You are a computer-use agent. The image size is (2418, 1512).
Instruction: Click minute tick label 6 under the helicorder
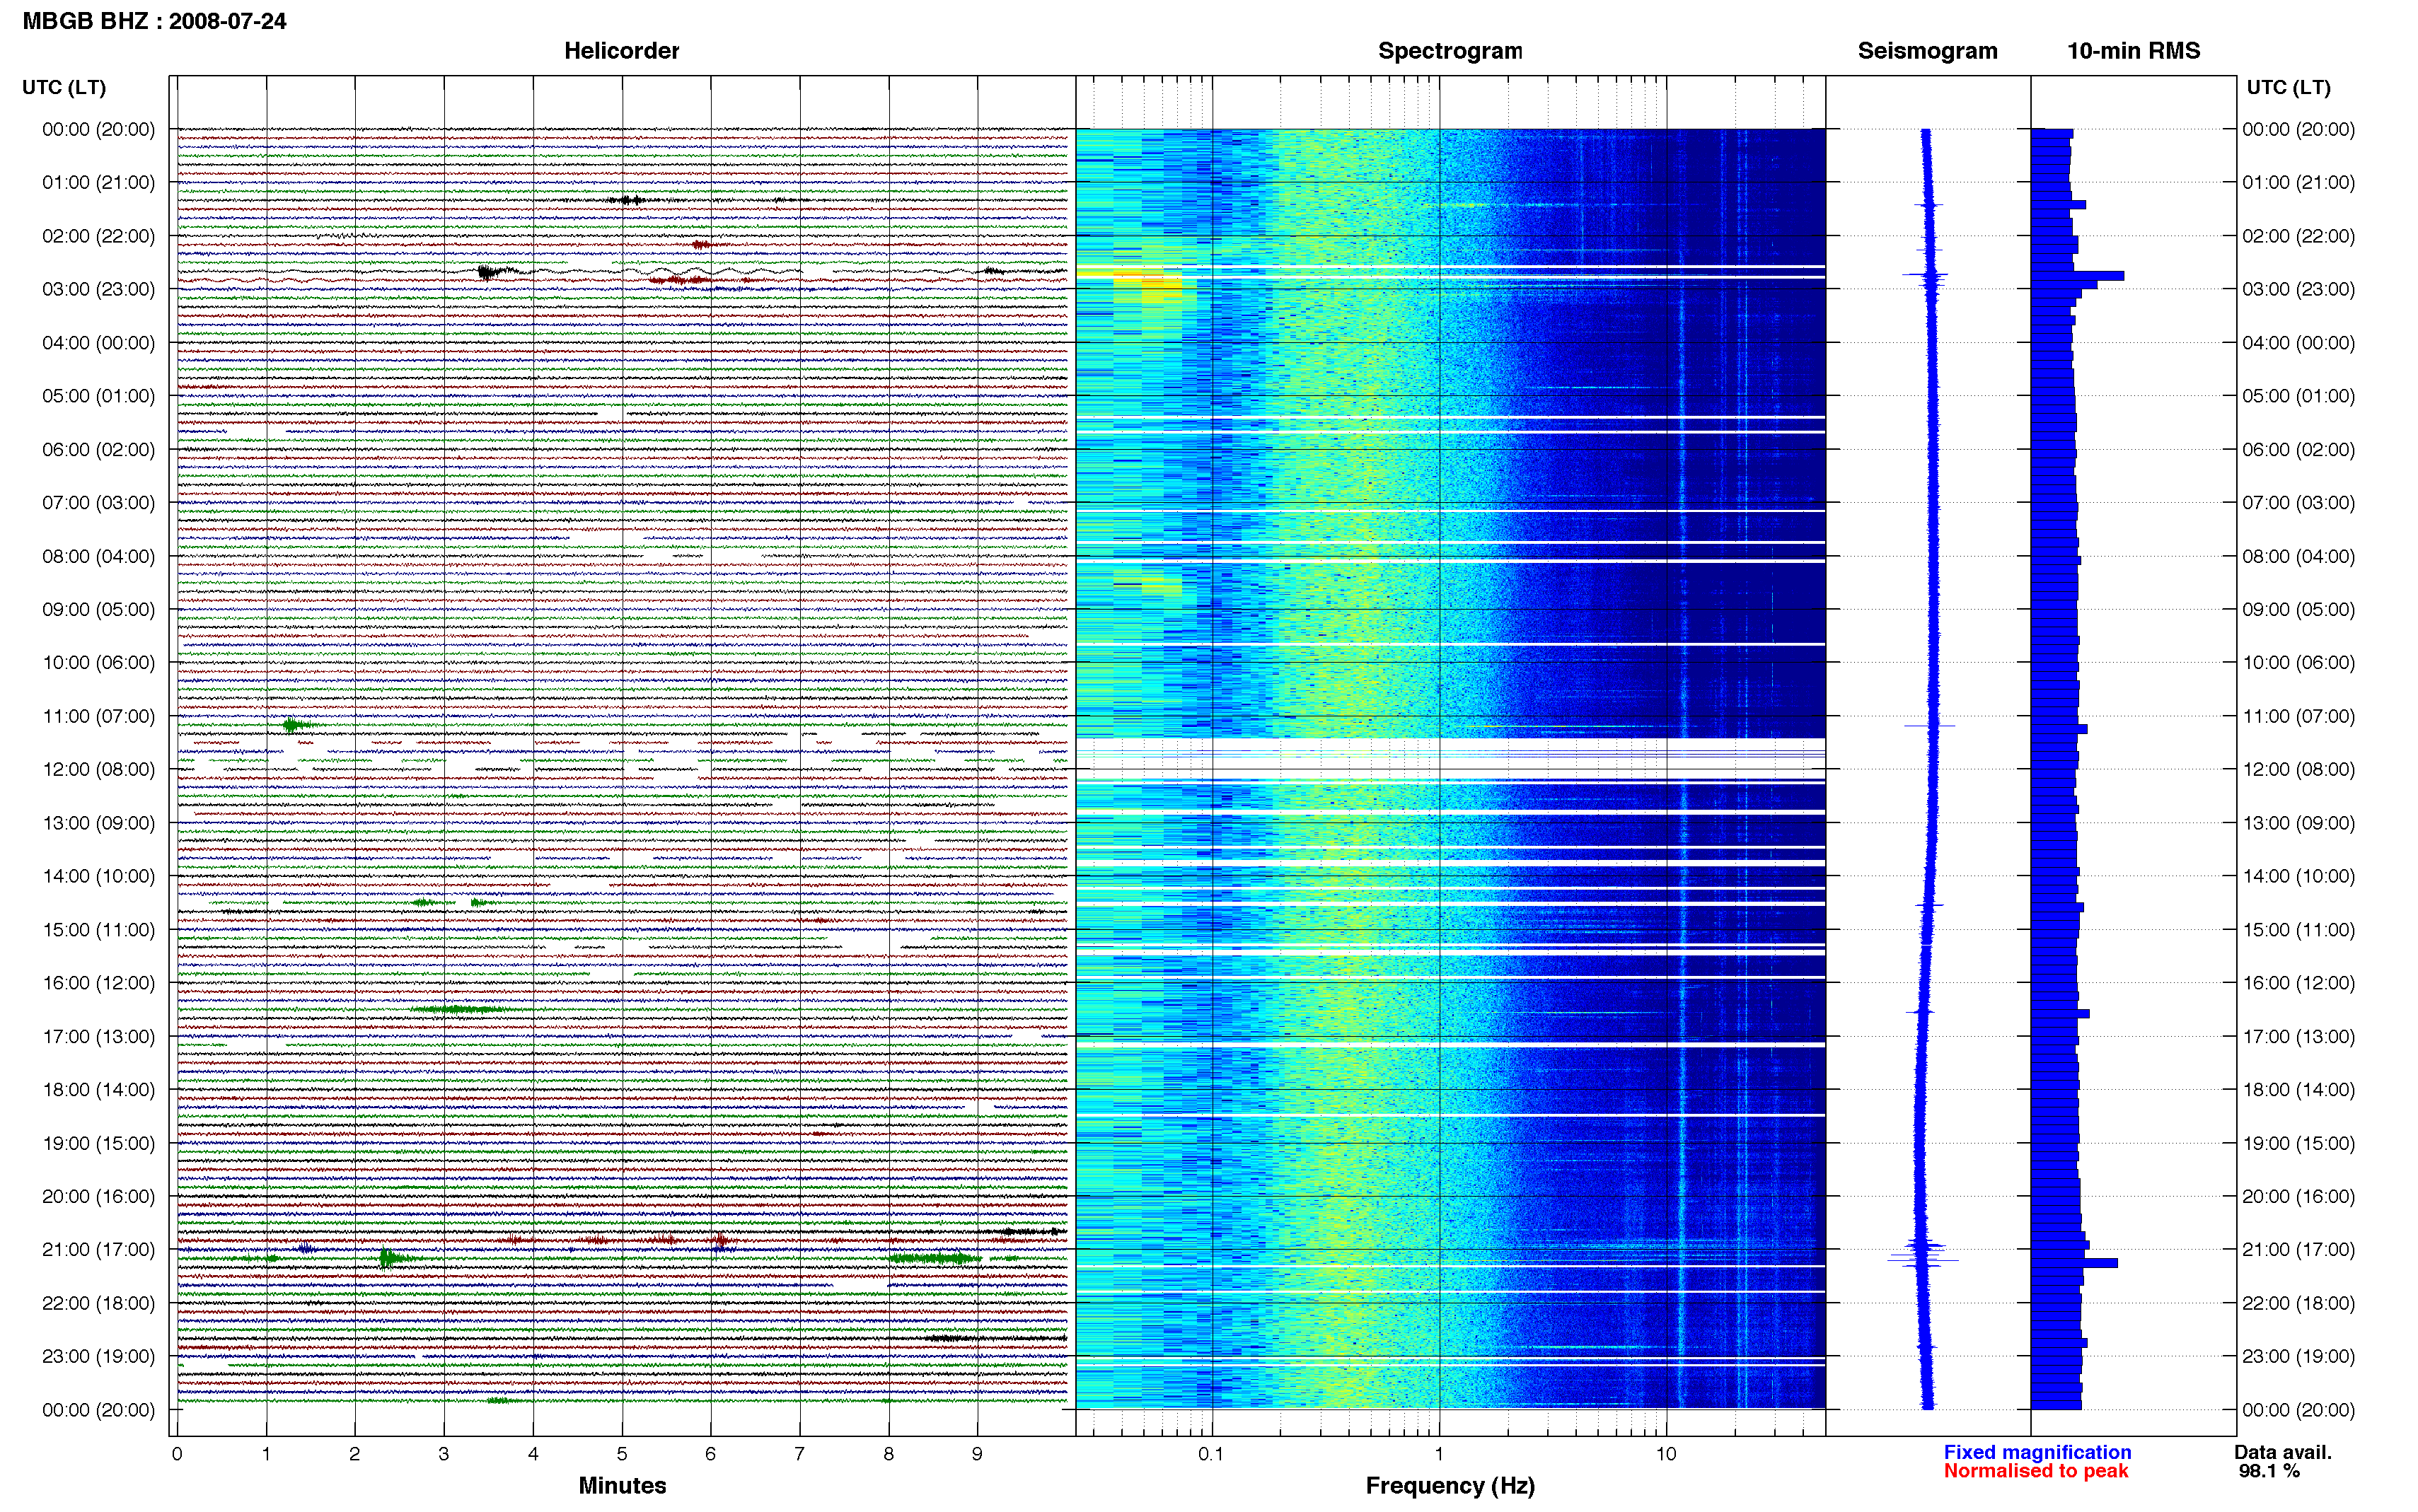710,1454
